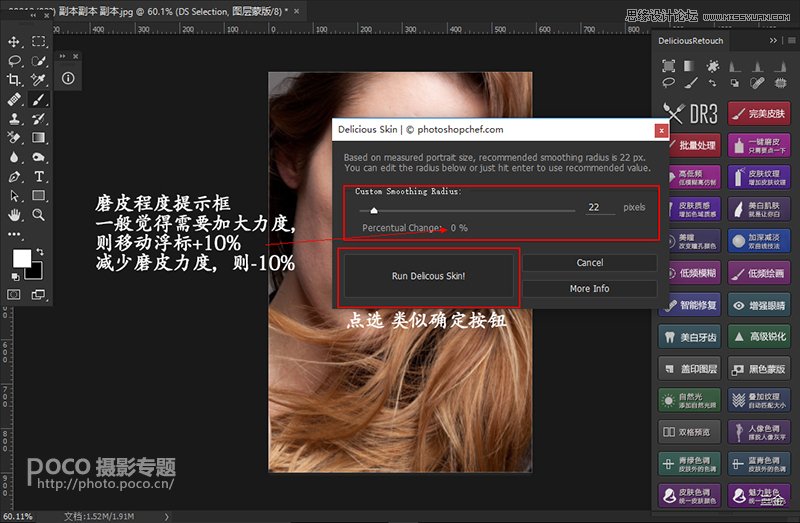This screenshot has height=523, width=800.
Task: Click Cancel in Delicious Skin dialog
Action: 590,263
